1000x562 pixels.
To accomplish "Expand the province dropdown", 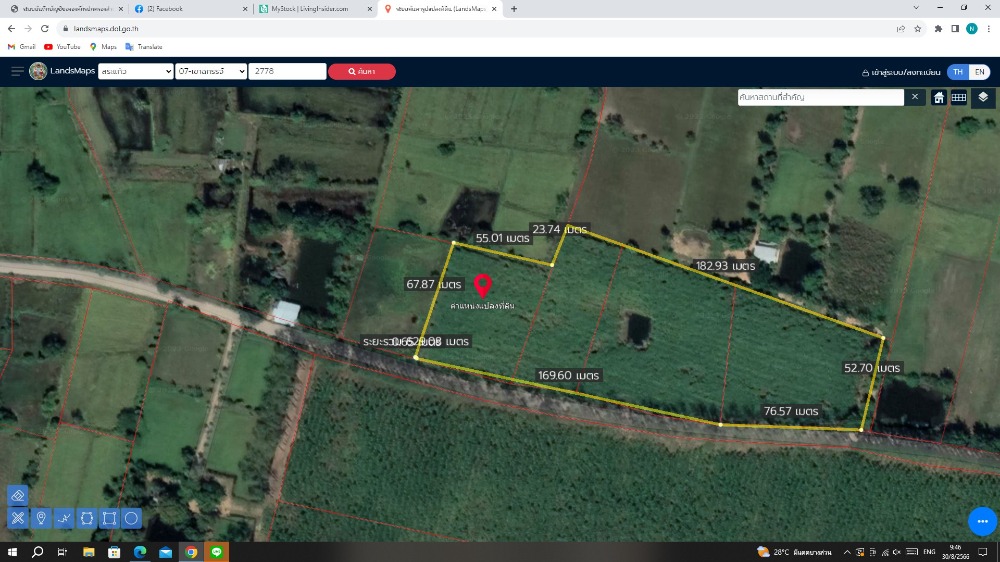I will 135,72.
